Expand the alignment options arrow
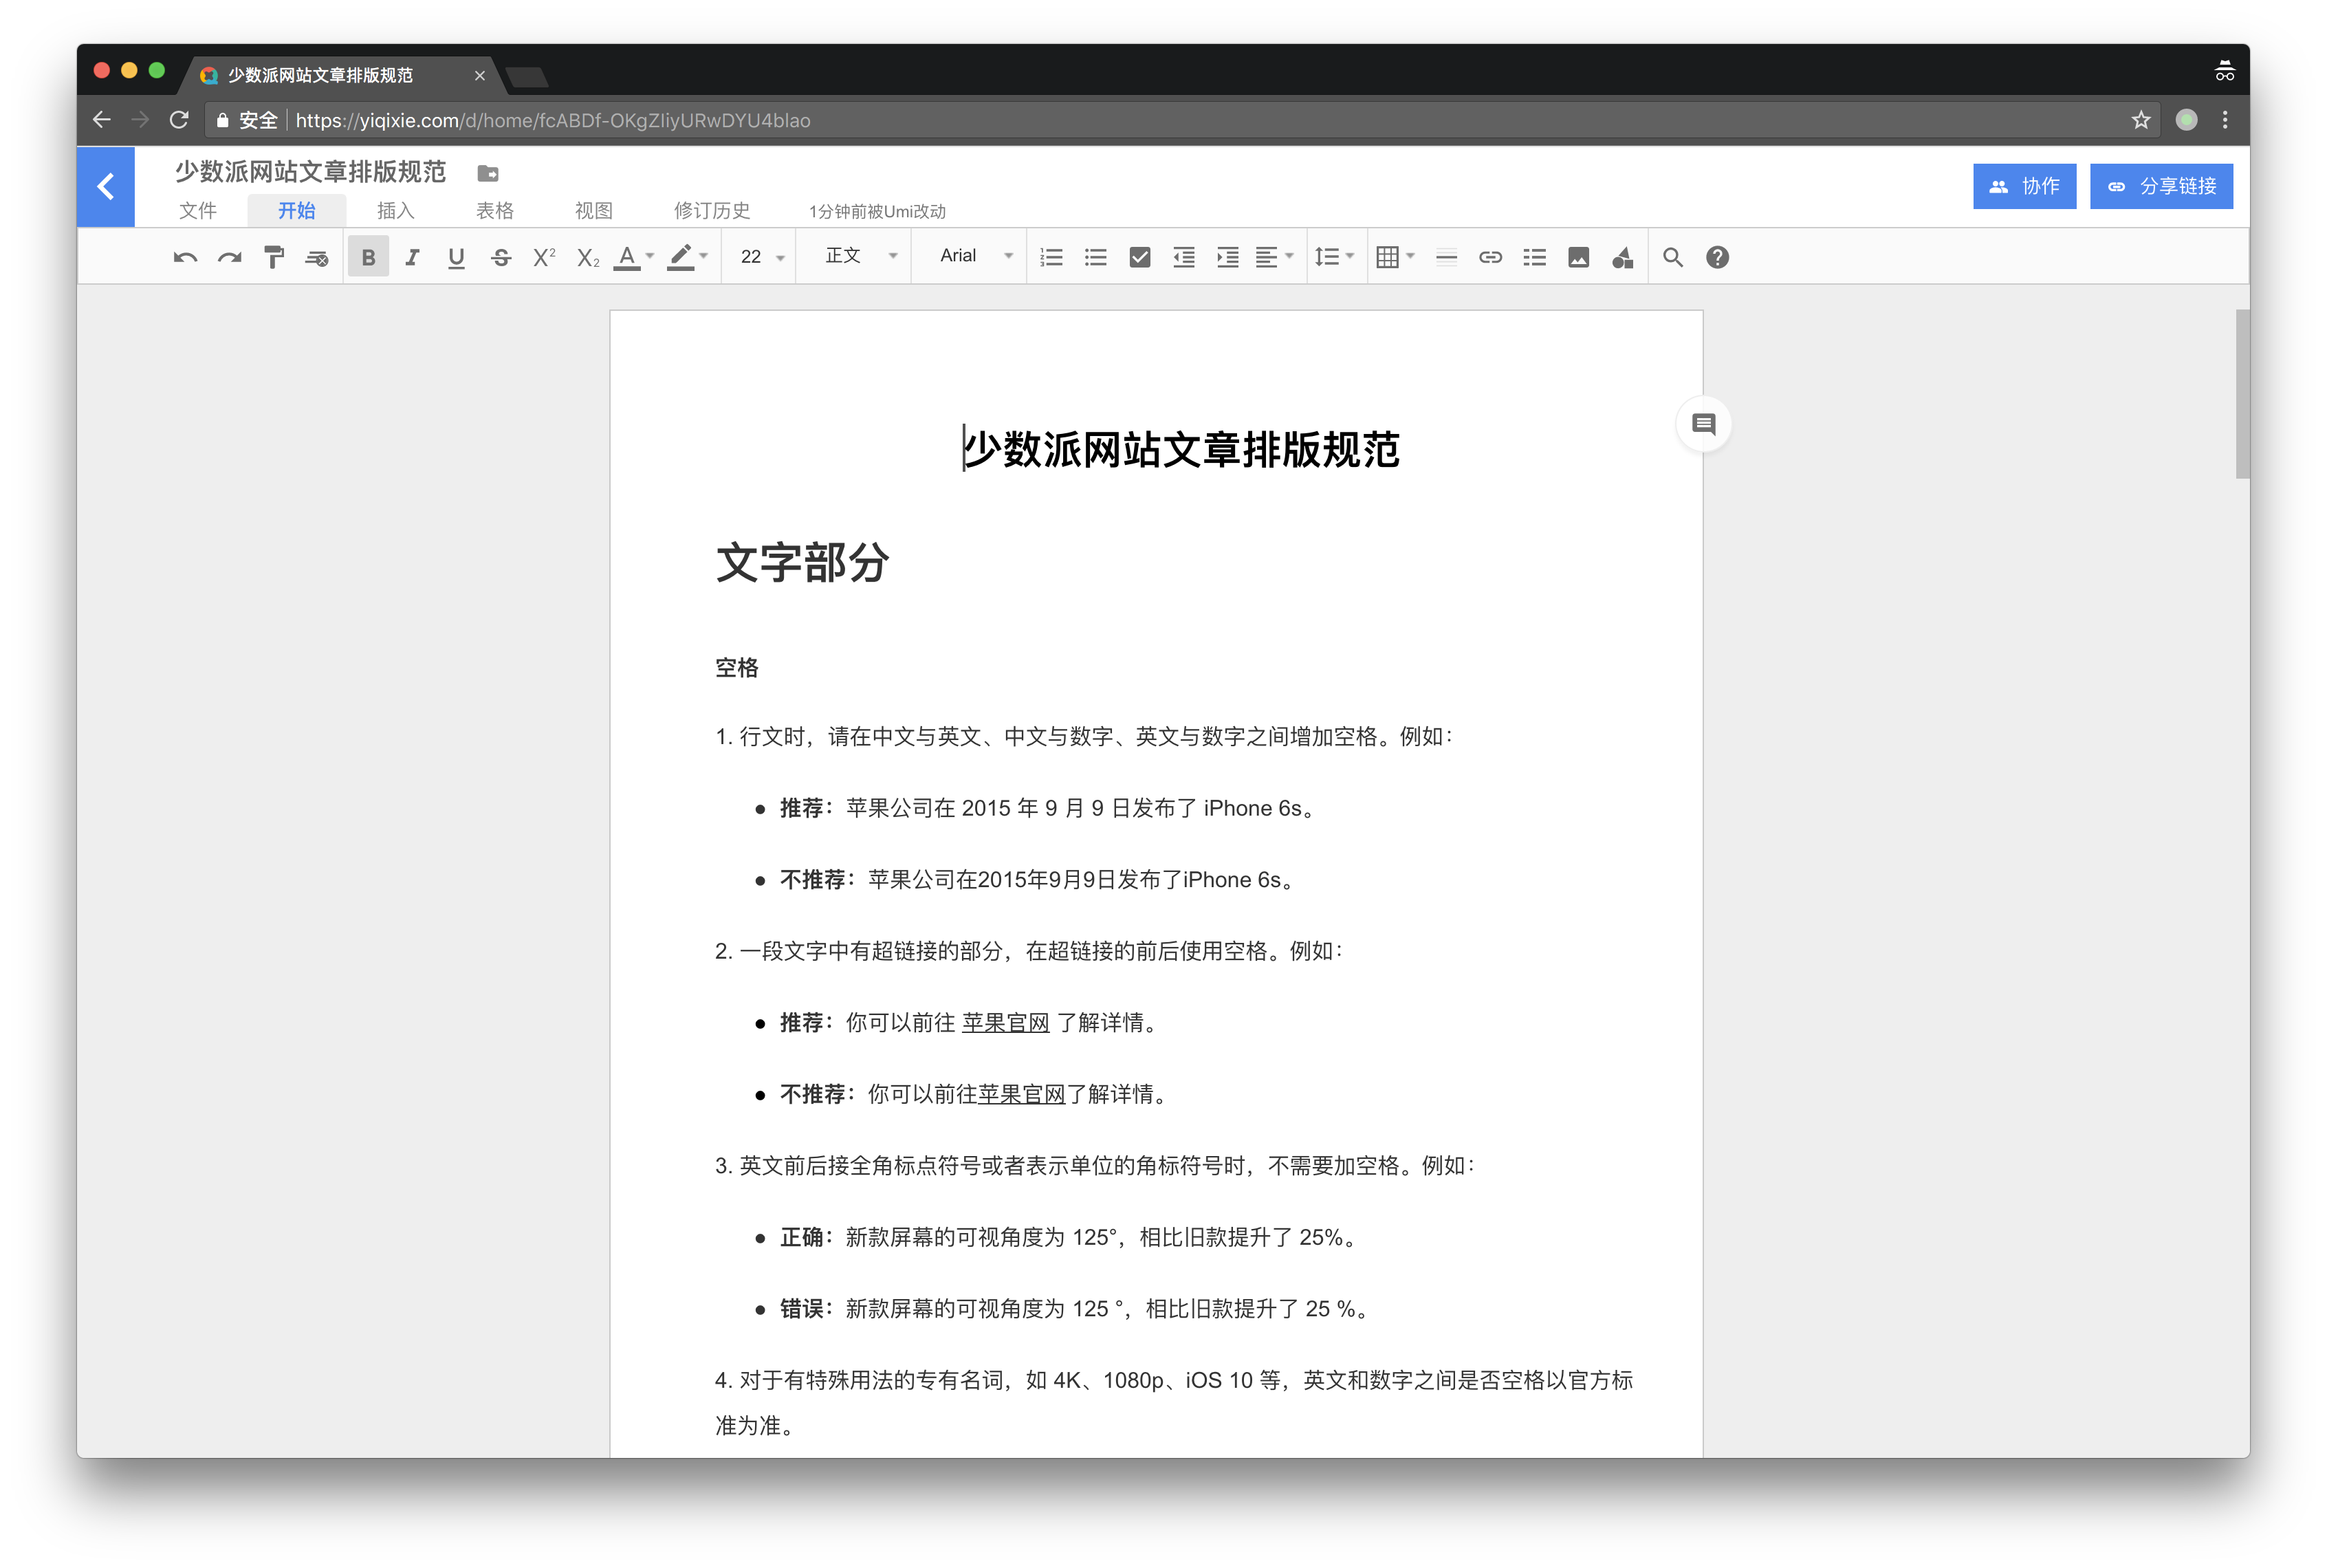This screenshot has width=2327, height=1568. click(1290, 257)
